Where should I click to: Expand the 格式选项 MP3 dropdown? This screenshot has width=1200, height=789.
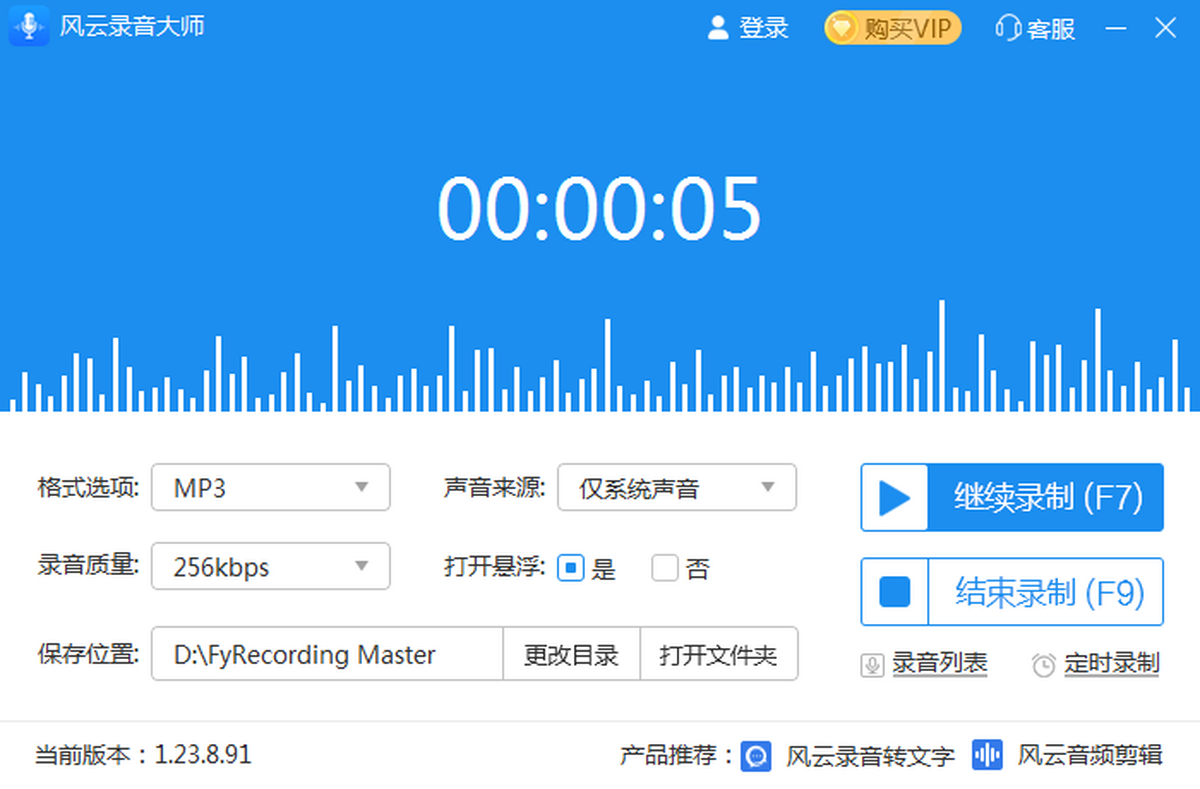point(270,488)
